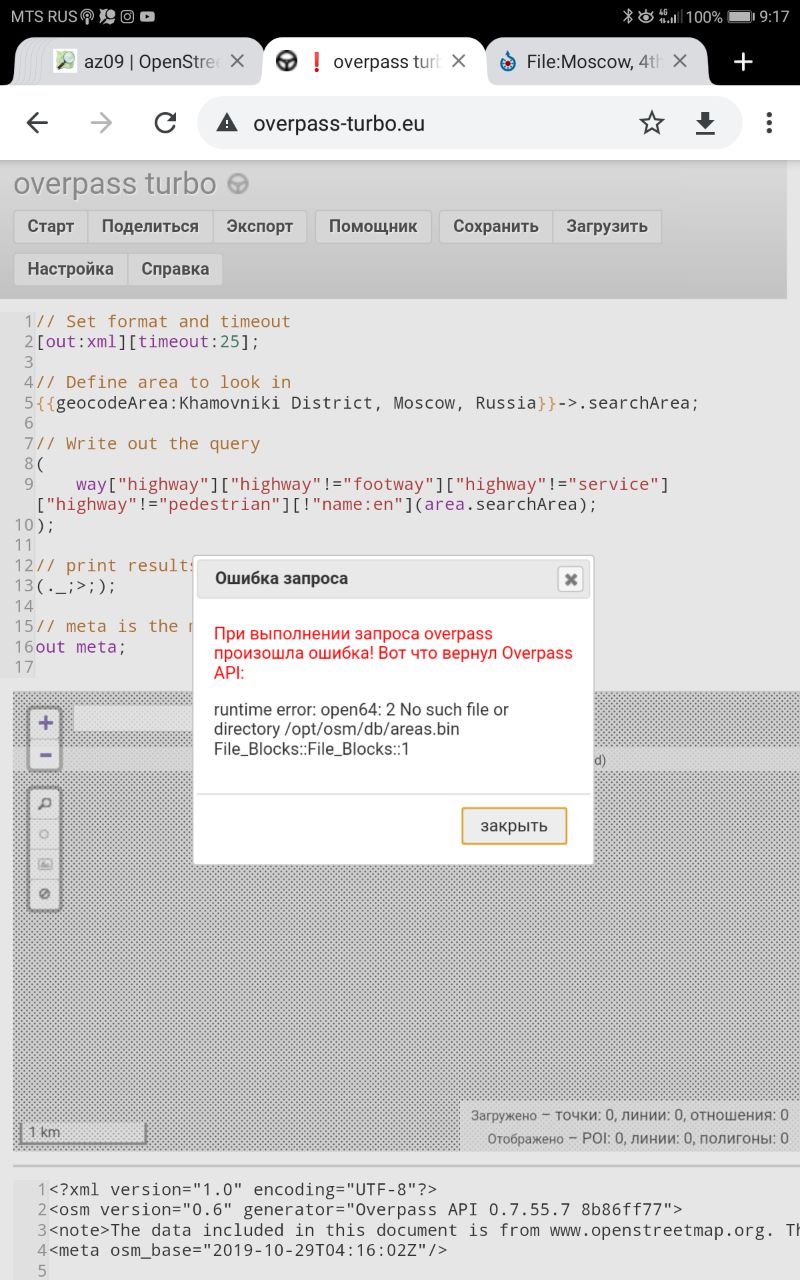Close the az09 OpenStreetMap tab
Viewport: 800px width, 1280px height.
(x=237, y=61)
